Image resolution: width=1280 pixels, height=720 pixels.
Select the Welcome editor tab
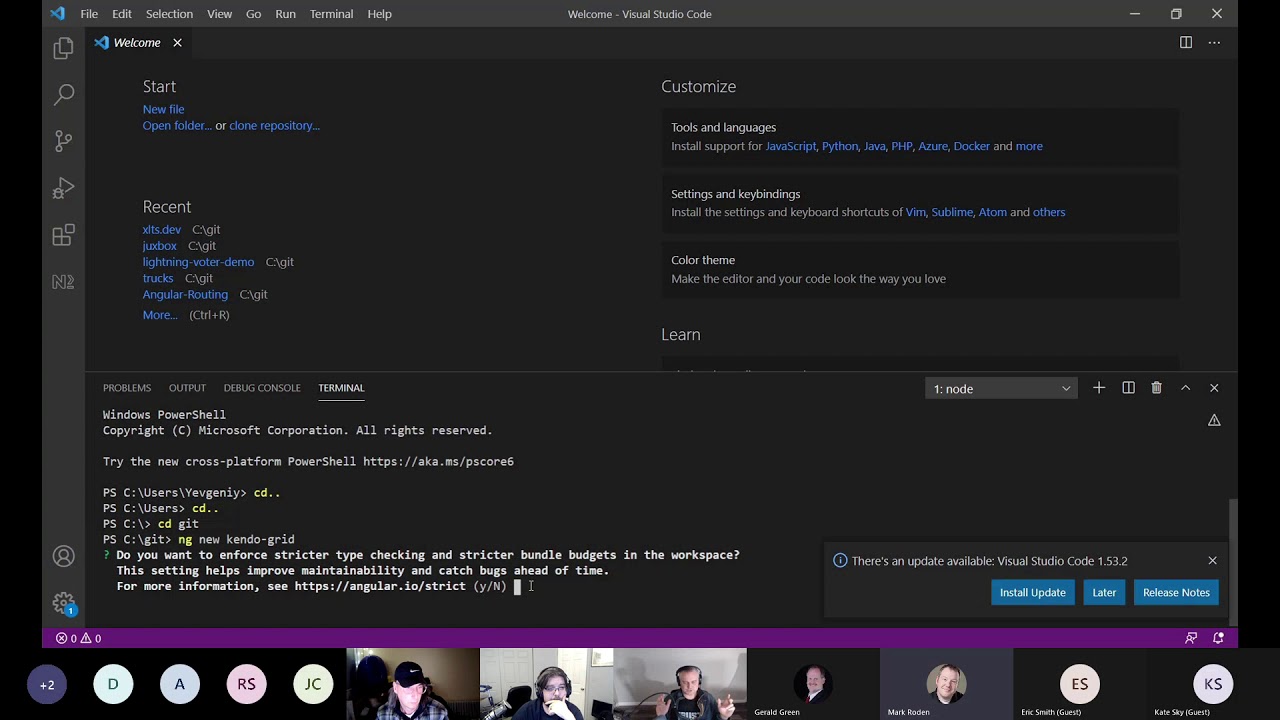pos(138,43)
